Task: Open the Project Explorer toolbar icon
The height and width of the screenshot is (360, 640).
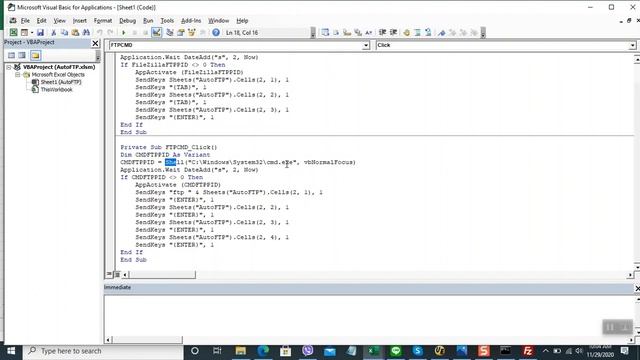Action: click(170, 33)
